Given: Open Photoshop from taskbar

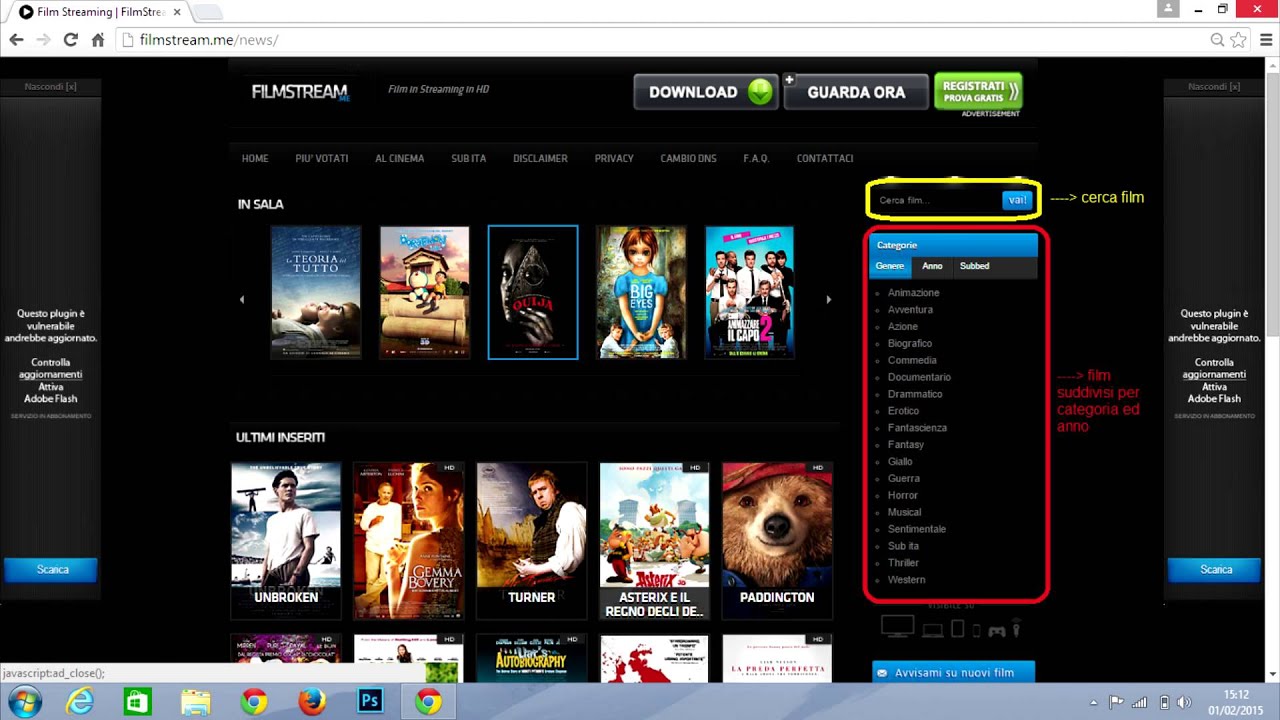Looking at the screenshot, I should click(370, 702).
